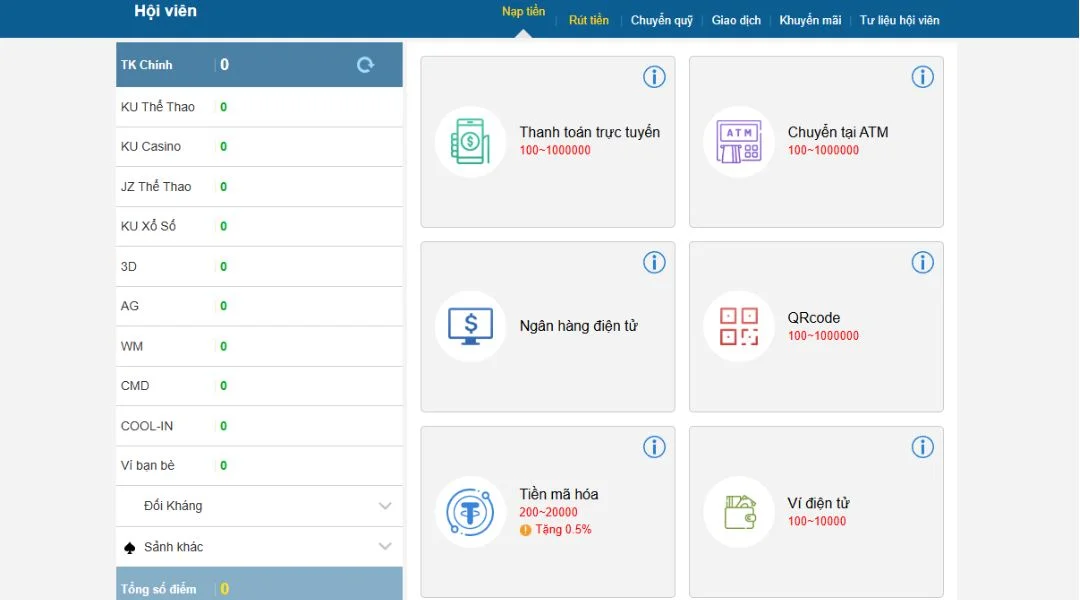Click the online payment phone icon
The width and height of the screenshot is (1080, 600).
pos(470,141)
